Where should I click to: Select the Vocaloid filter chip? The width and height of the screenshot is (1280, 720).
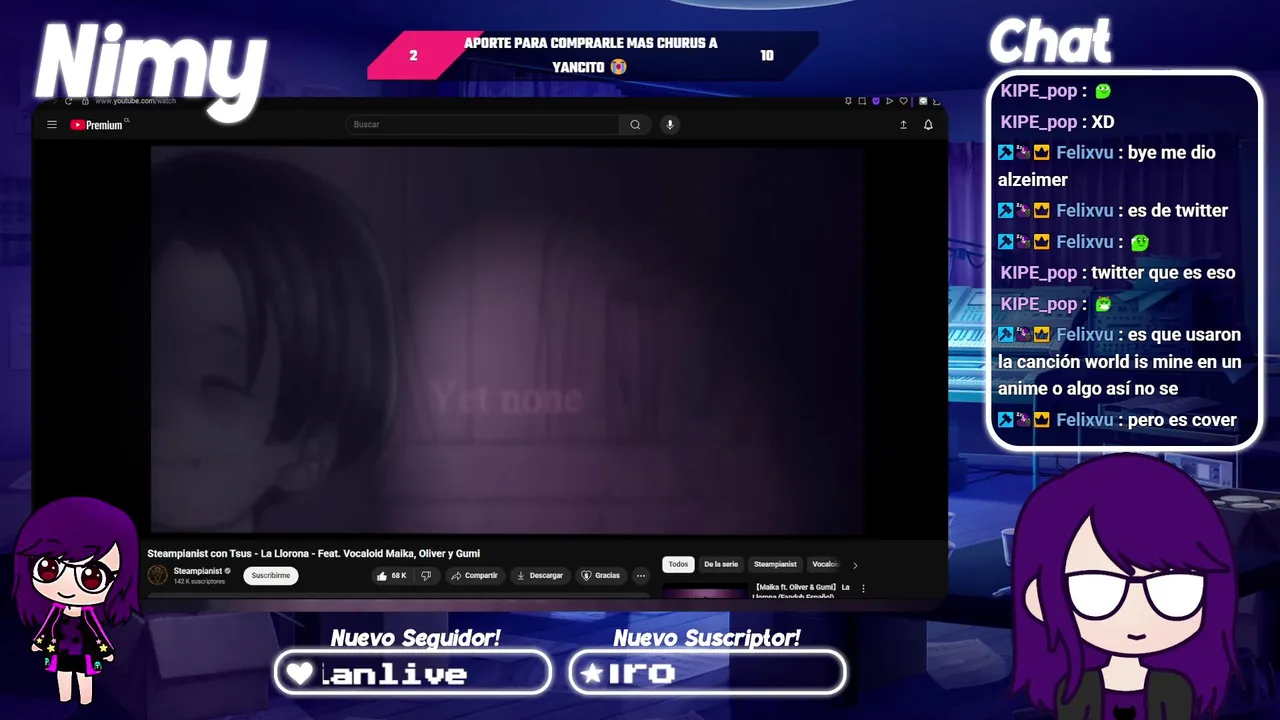tap(824, 565)
